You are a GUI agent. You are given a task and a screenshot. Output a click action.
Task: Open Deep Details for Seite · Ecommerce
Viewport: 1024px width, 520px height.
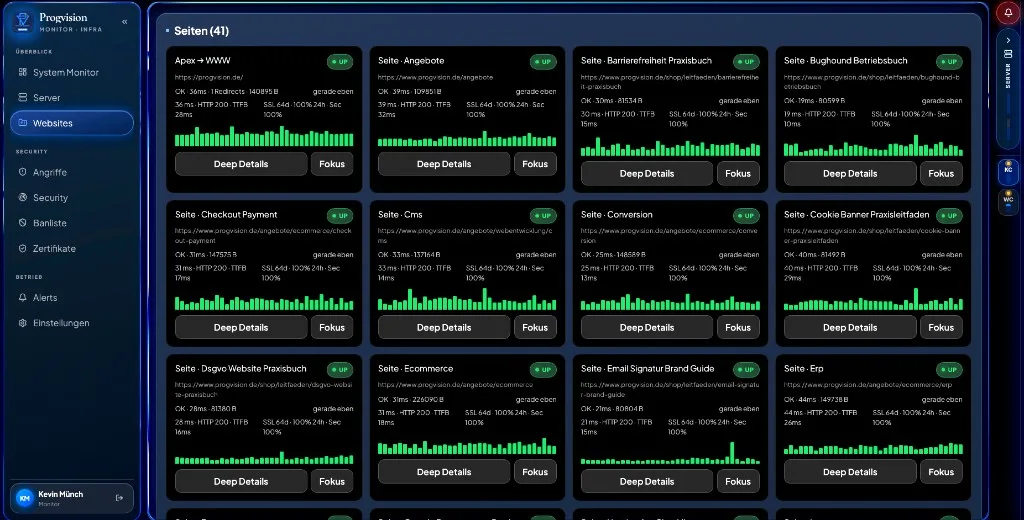[444, 472]
